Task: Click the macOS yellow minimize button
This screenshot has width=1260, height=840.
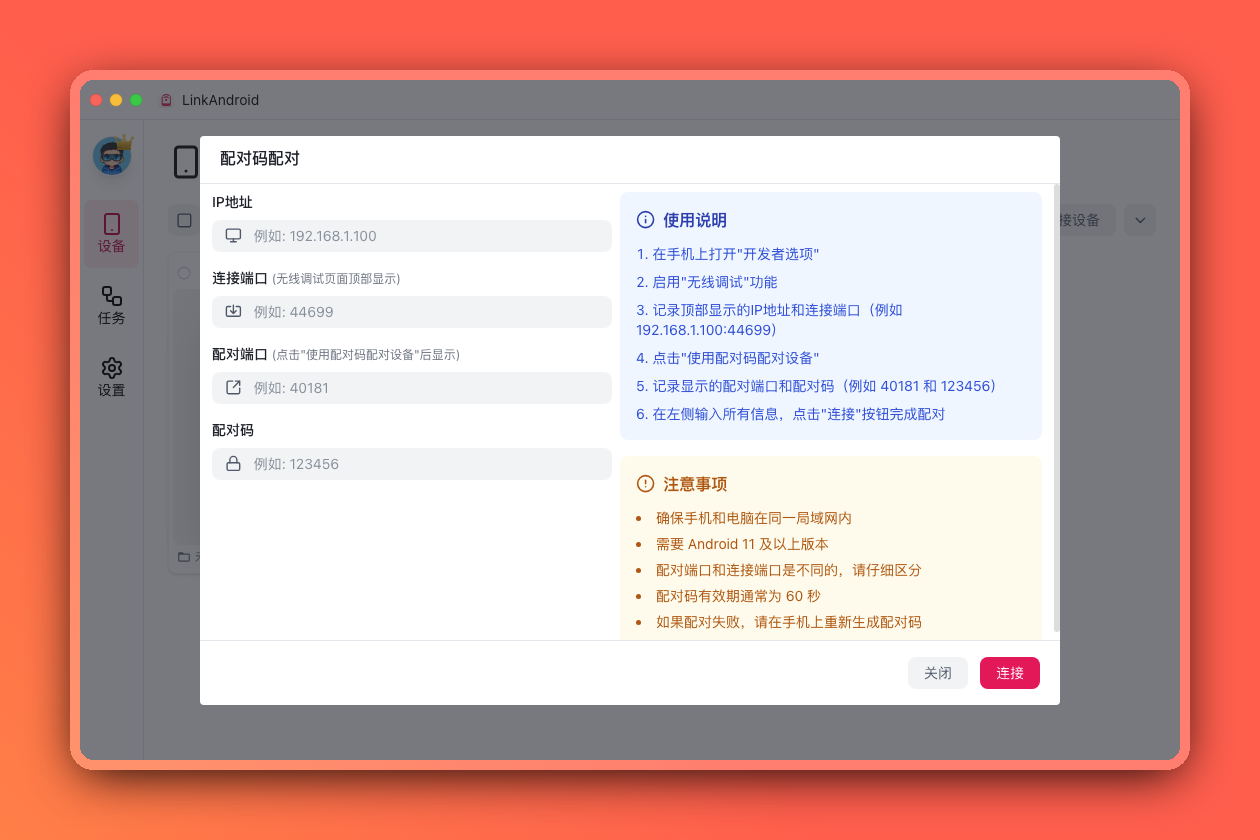Action: 116,100
